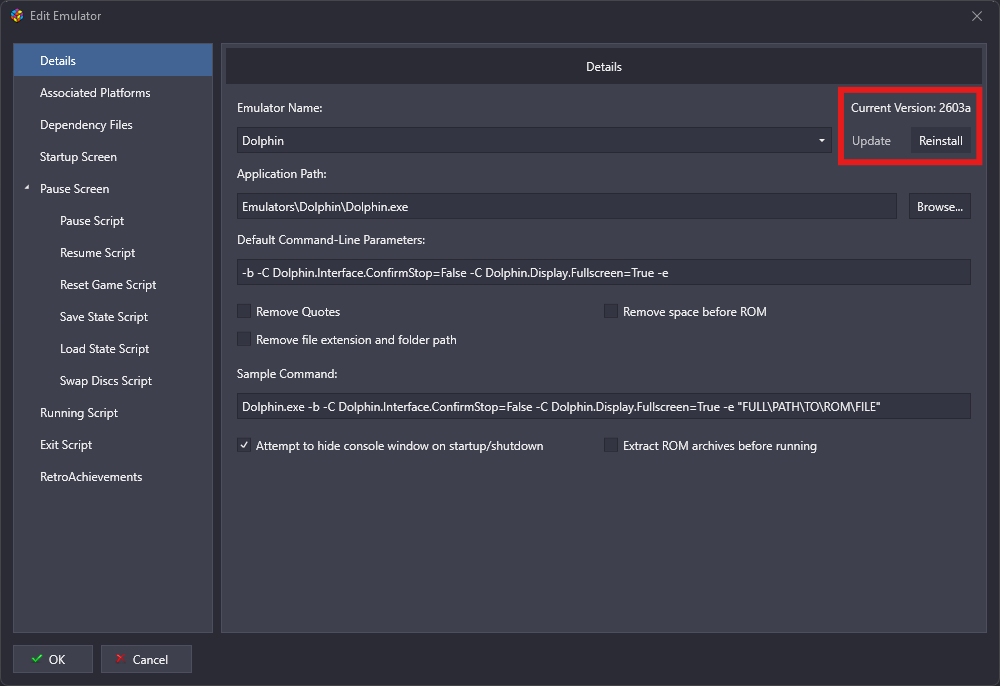Click the Reinstall button
The width and height of the screenshot is (1000, 686).
point(940,141)
